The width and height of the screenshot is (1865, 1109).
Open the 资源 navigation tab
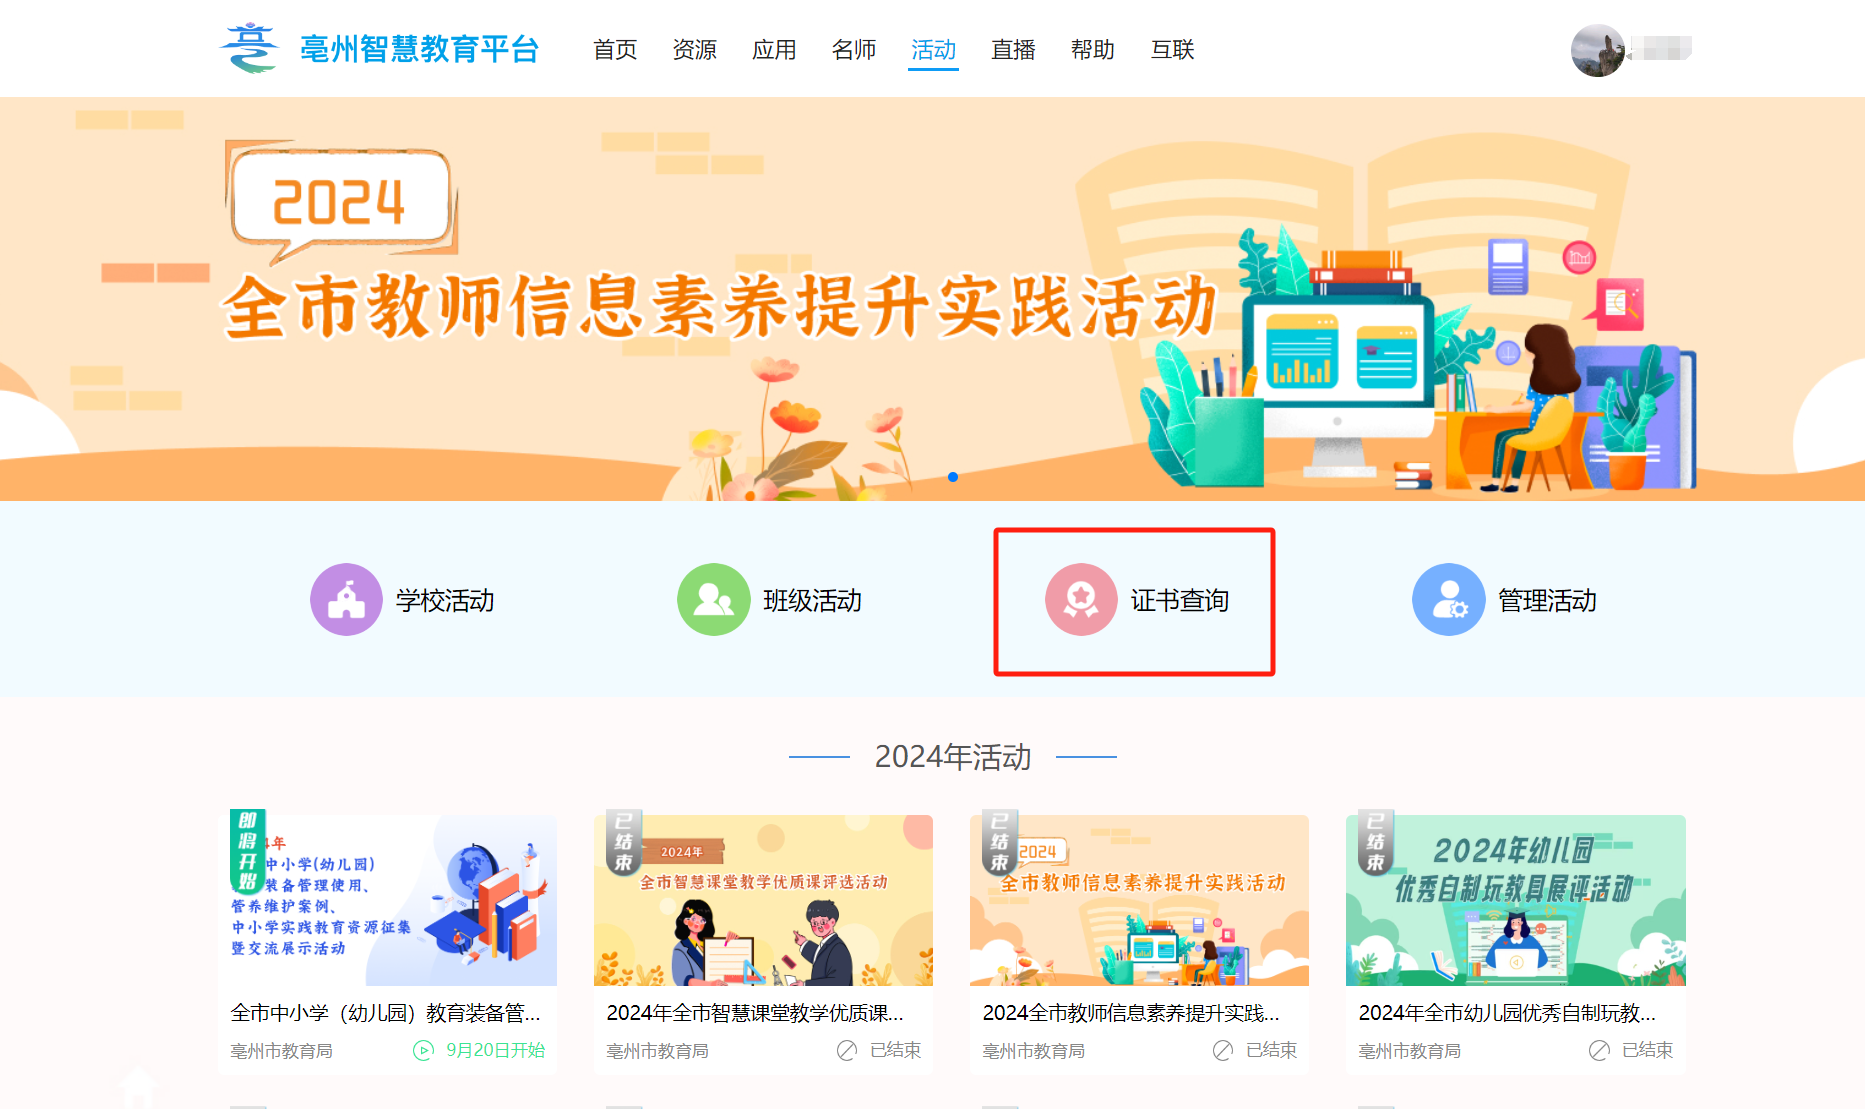pos(695,50)
